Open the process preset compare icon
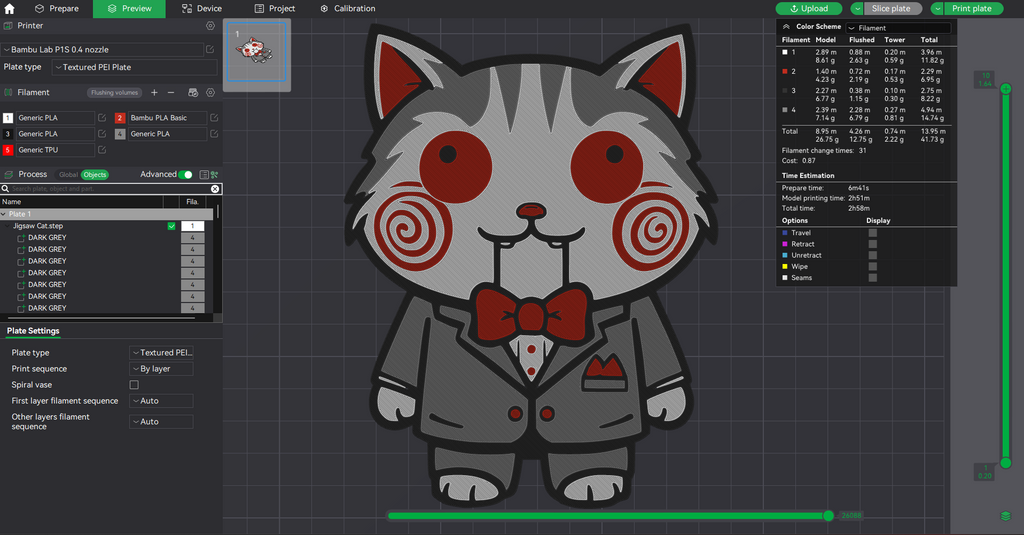 (x=215, y=174)
